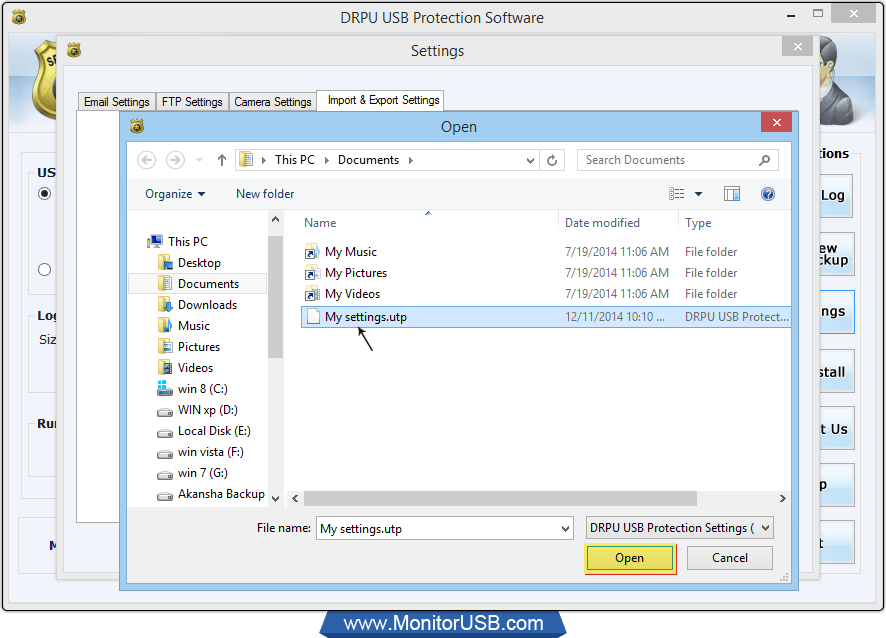Screen dimensions: 886x638
Task: Click the My Pictures folder icon
Action: click(311, 273)
